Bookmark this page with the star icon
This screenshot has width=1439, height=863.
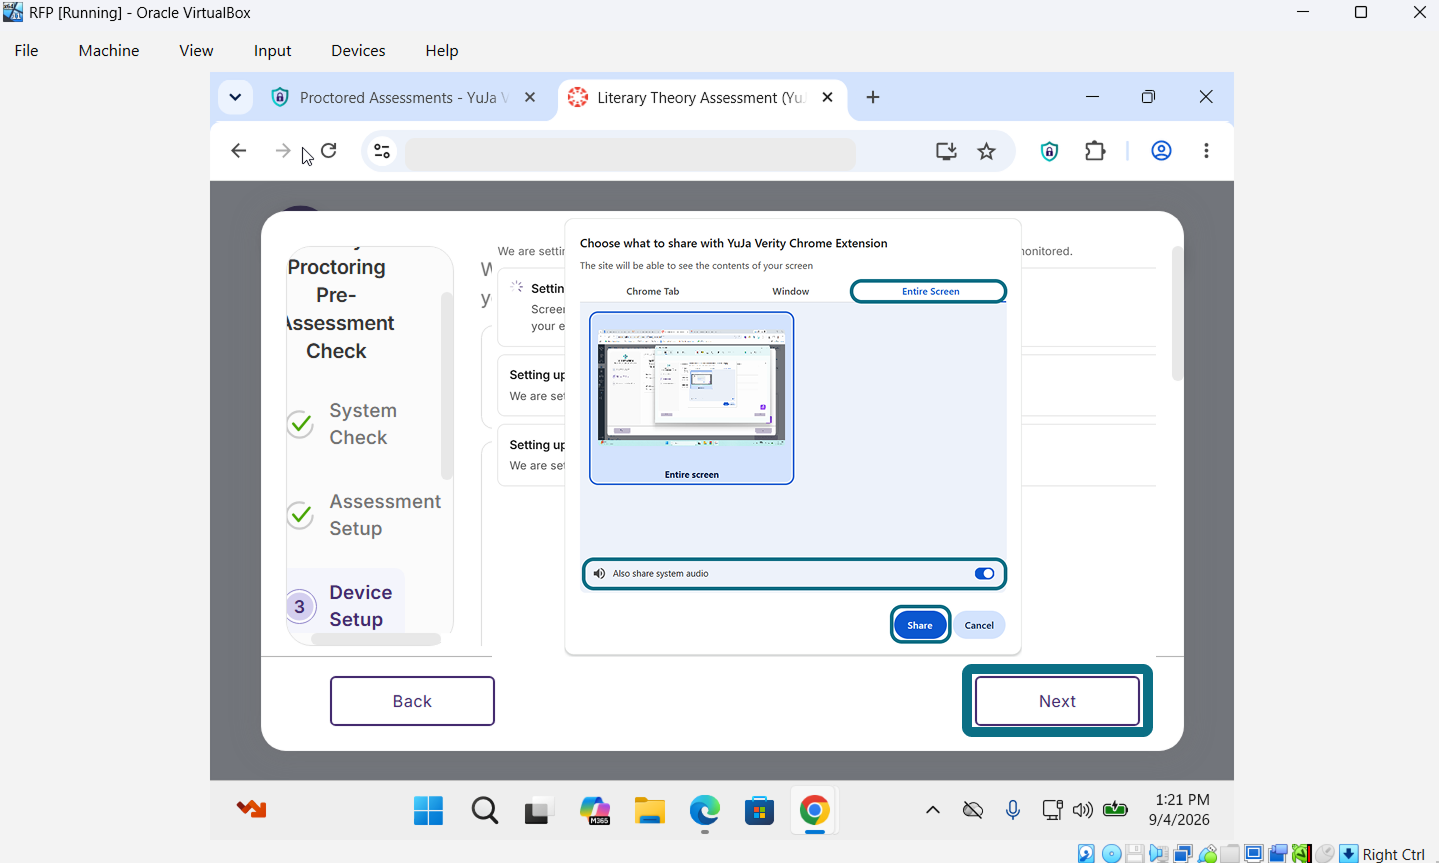pyautogui.click(x=987, y=151)
